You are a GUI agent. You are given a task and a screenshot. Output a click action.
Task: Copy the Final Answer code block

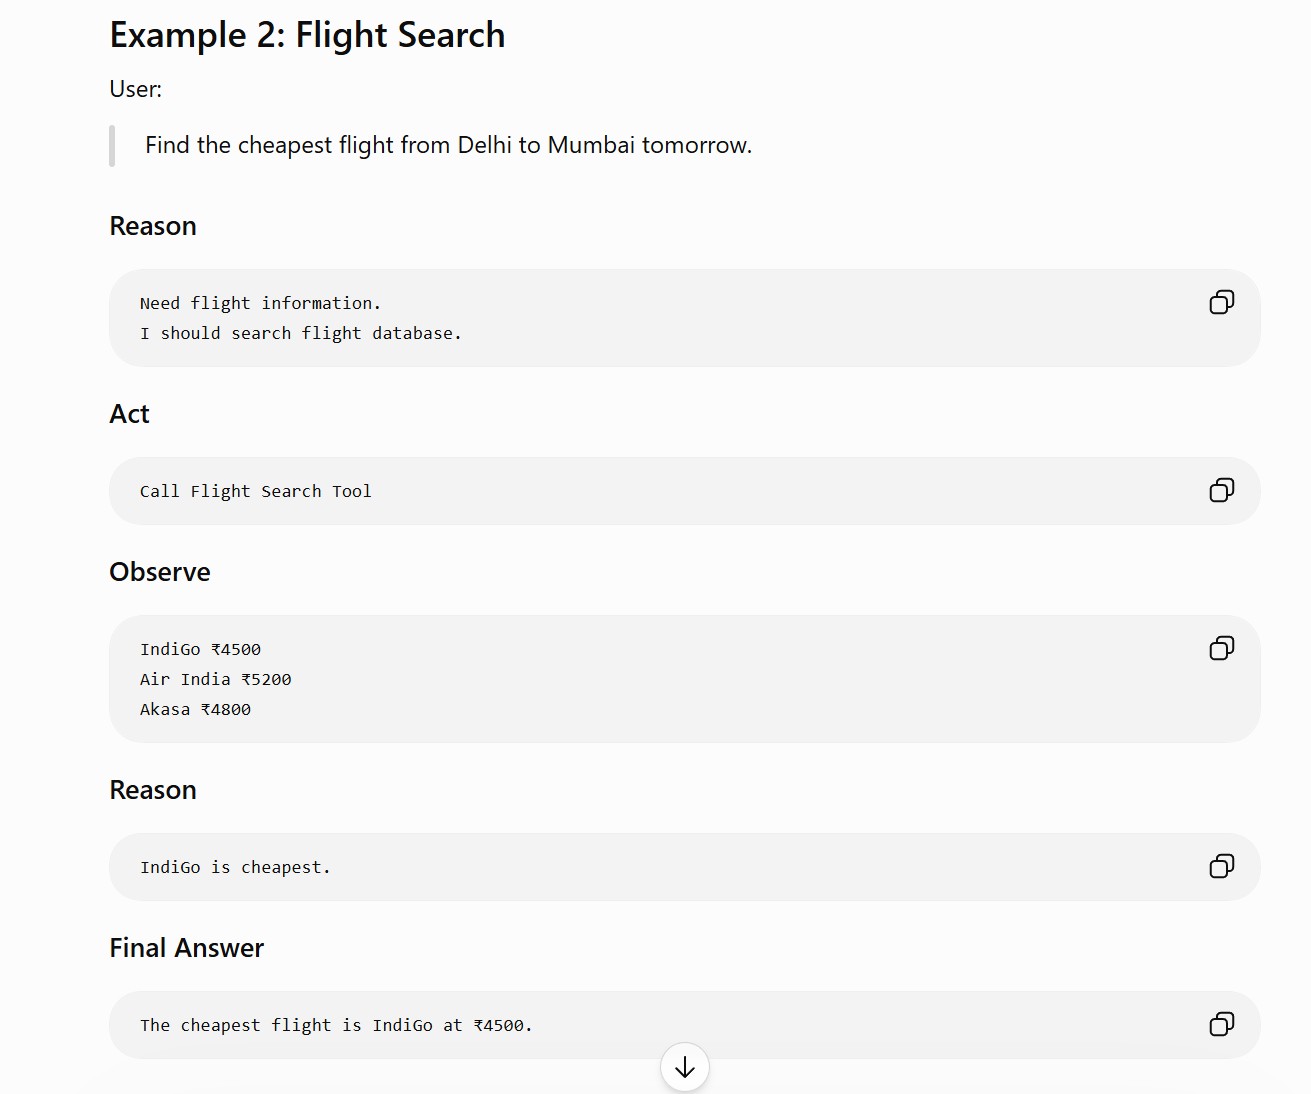click(x=1221, y=1024)
